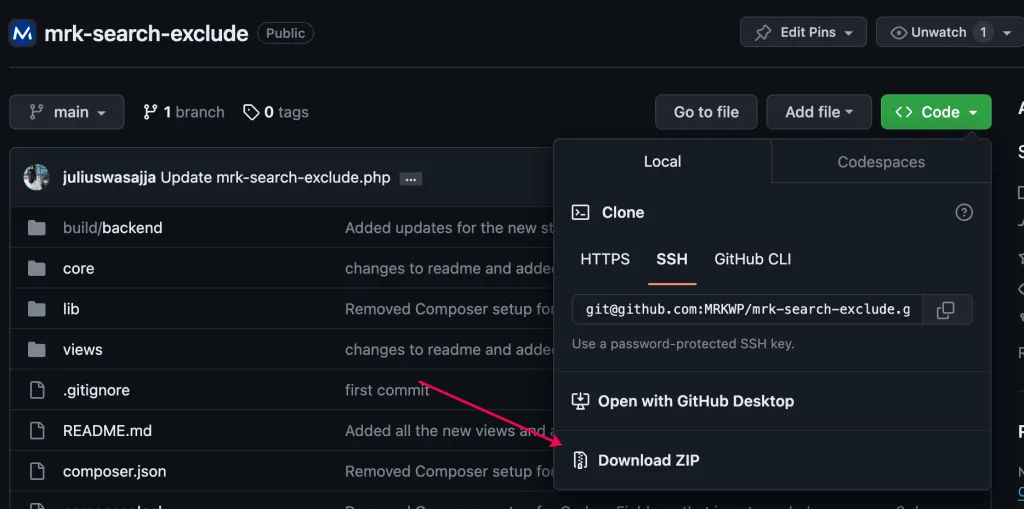The width and height of the screenshot is (1024, 509).
Task: Click the SSH clone URL field
Action: (x=748, y=310)
